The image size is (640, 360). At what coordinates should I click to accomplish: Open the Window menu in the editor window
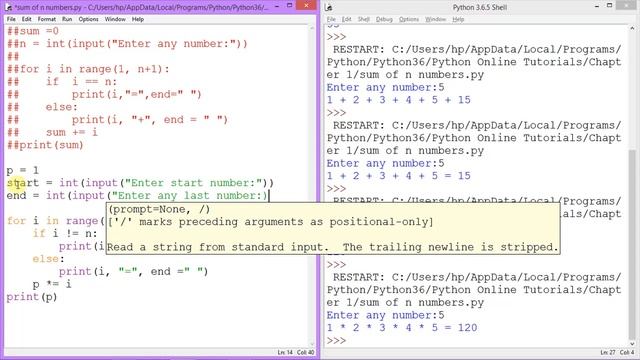point(115,19)
